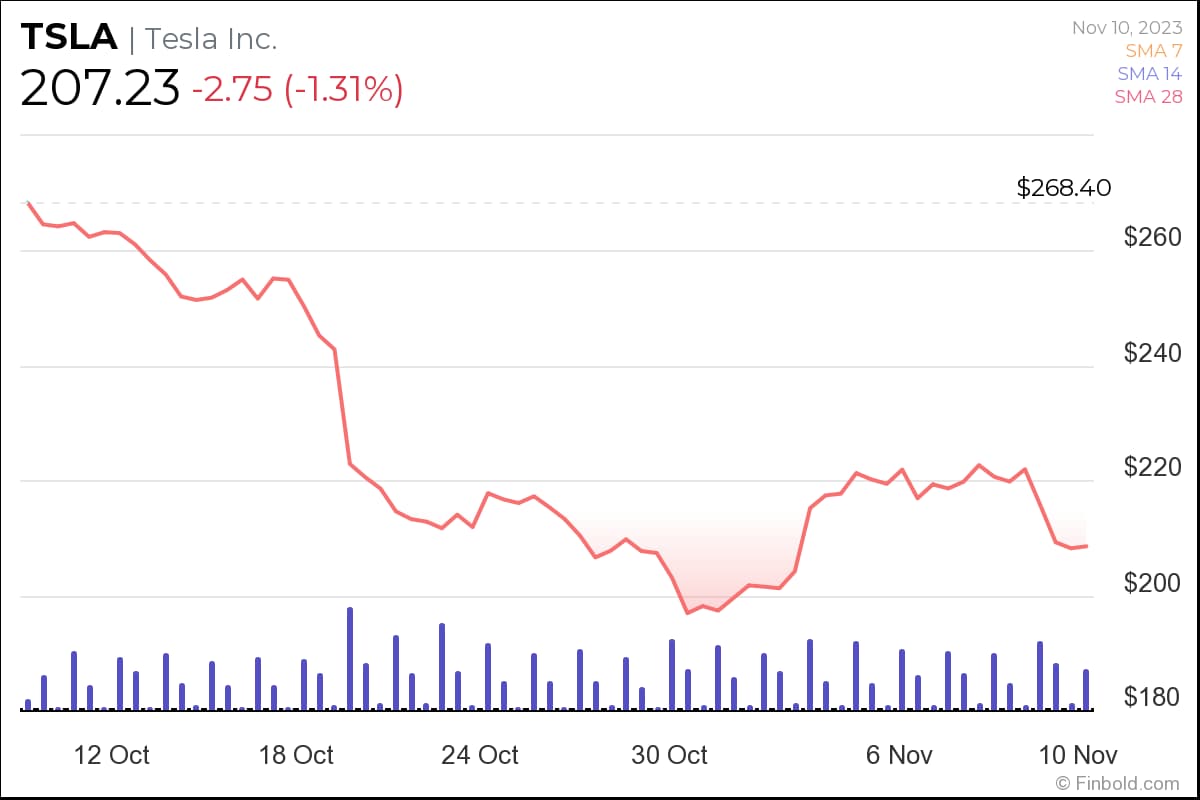
Task: Select the 30 Oct date marker
Action: point(669,755)
